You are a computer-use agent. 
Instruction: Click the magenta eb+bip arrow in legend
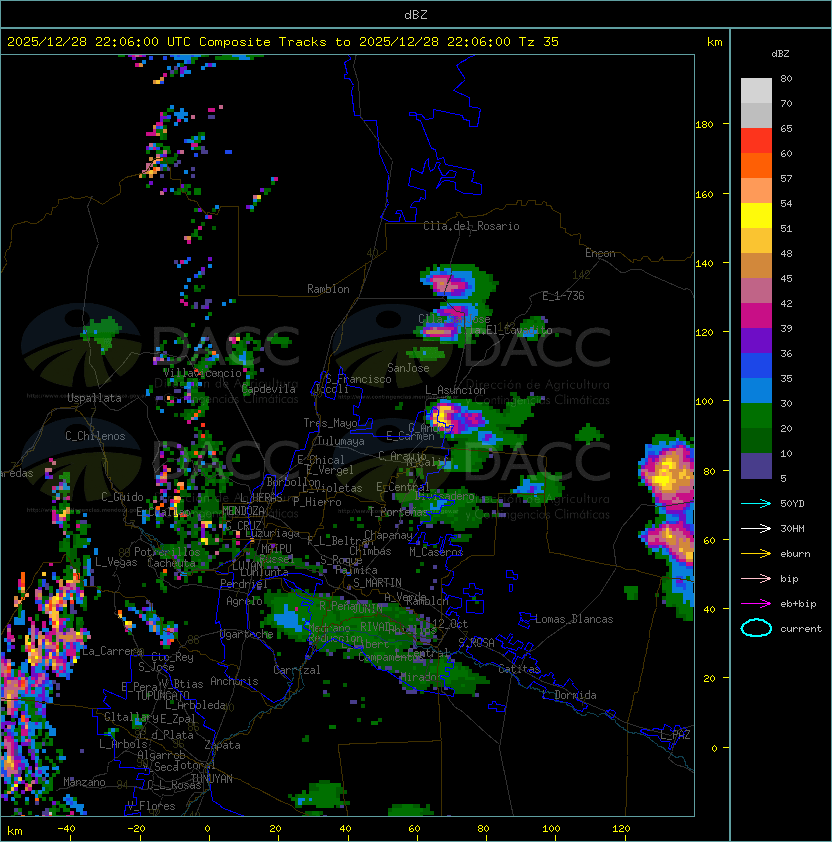click(x=756, y=604)
